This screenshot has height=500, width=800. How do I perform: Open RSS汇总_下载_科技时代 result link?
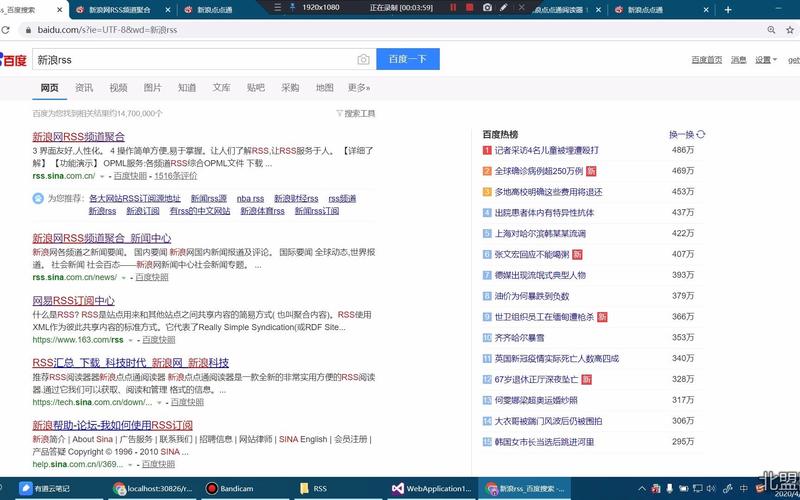(x=131, y=363)
